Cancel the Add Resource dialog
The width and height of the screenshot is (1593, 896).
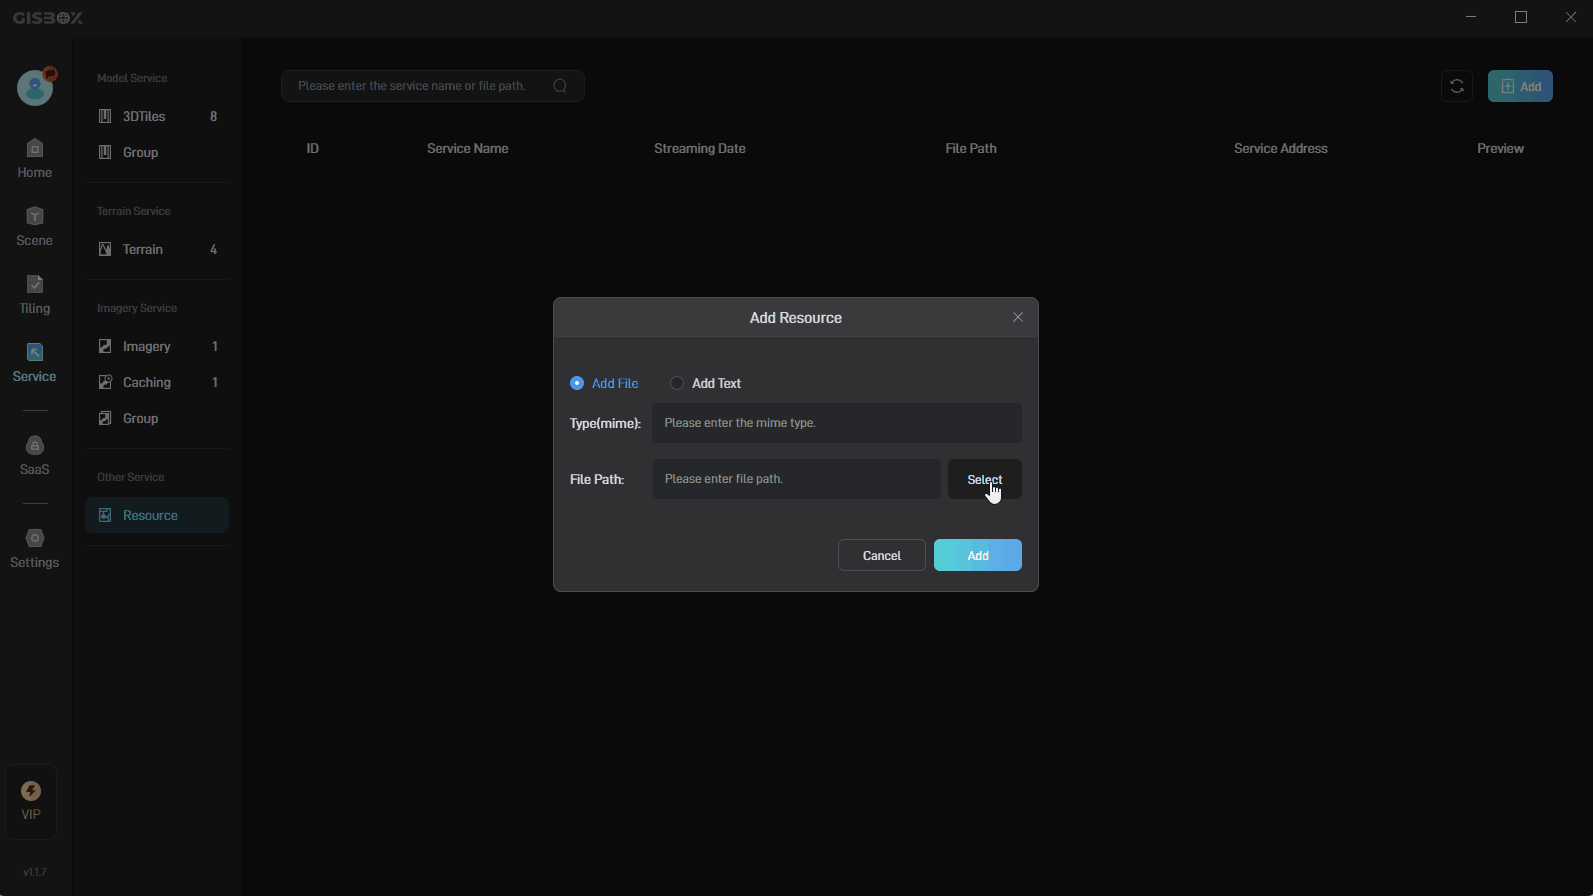[x=881, y=555]
